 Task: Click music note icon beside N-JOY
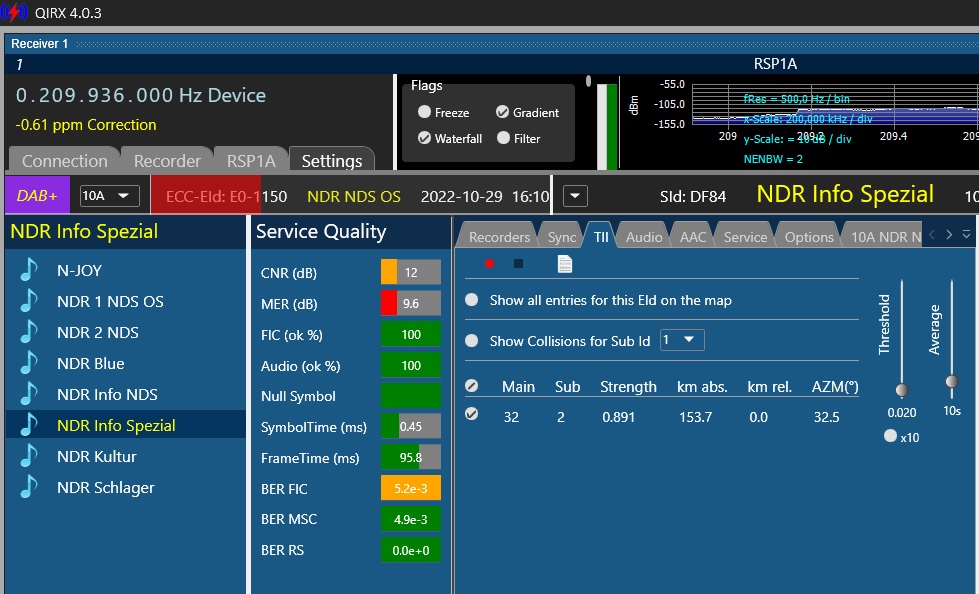(x=29, y=270)
